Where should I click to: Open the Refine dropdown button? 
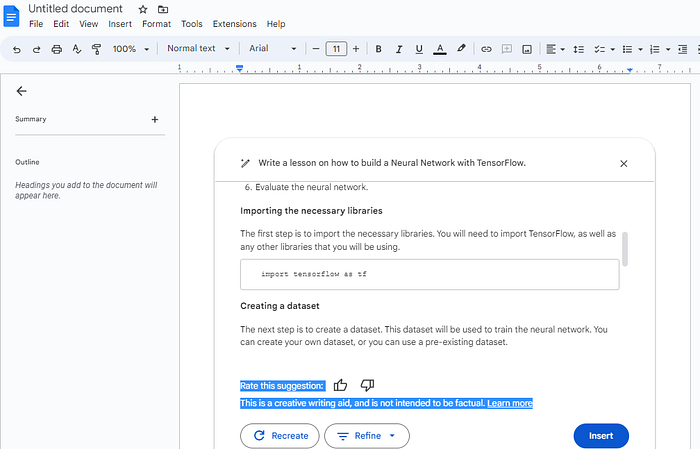pyautogui.click(x=367, y=436)
